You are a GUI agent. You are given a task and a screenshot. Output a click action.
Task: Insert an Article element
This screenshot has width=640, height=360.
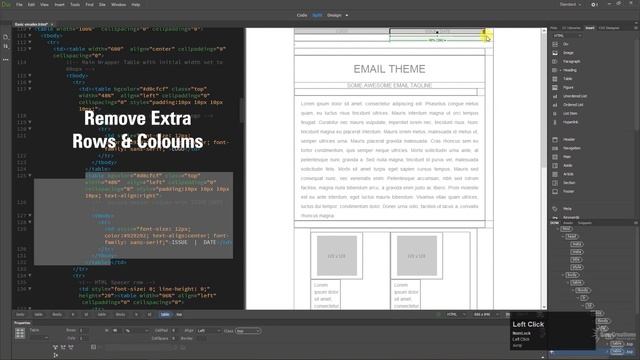click(x=568, y=174)
